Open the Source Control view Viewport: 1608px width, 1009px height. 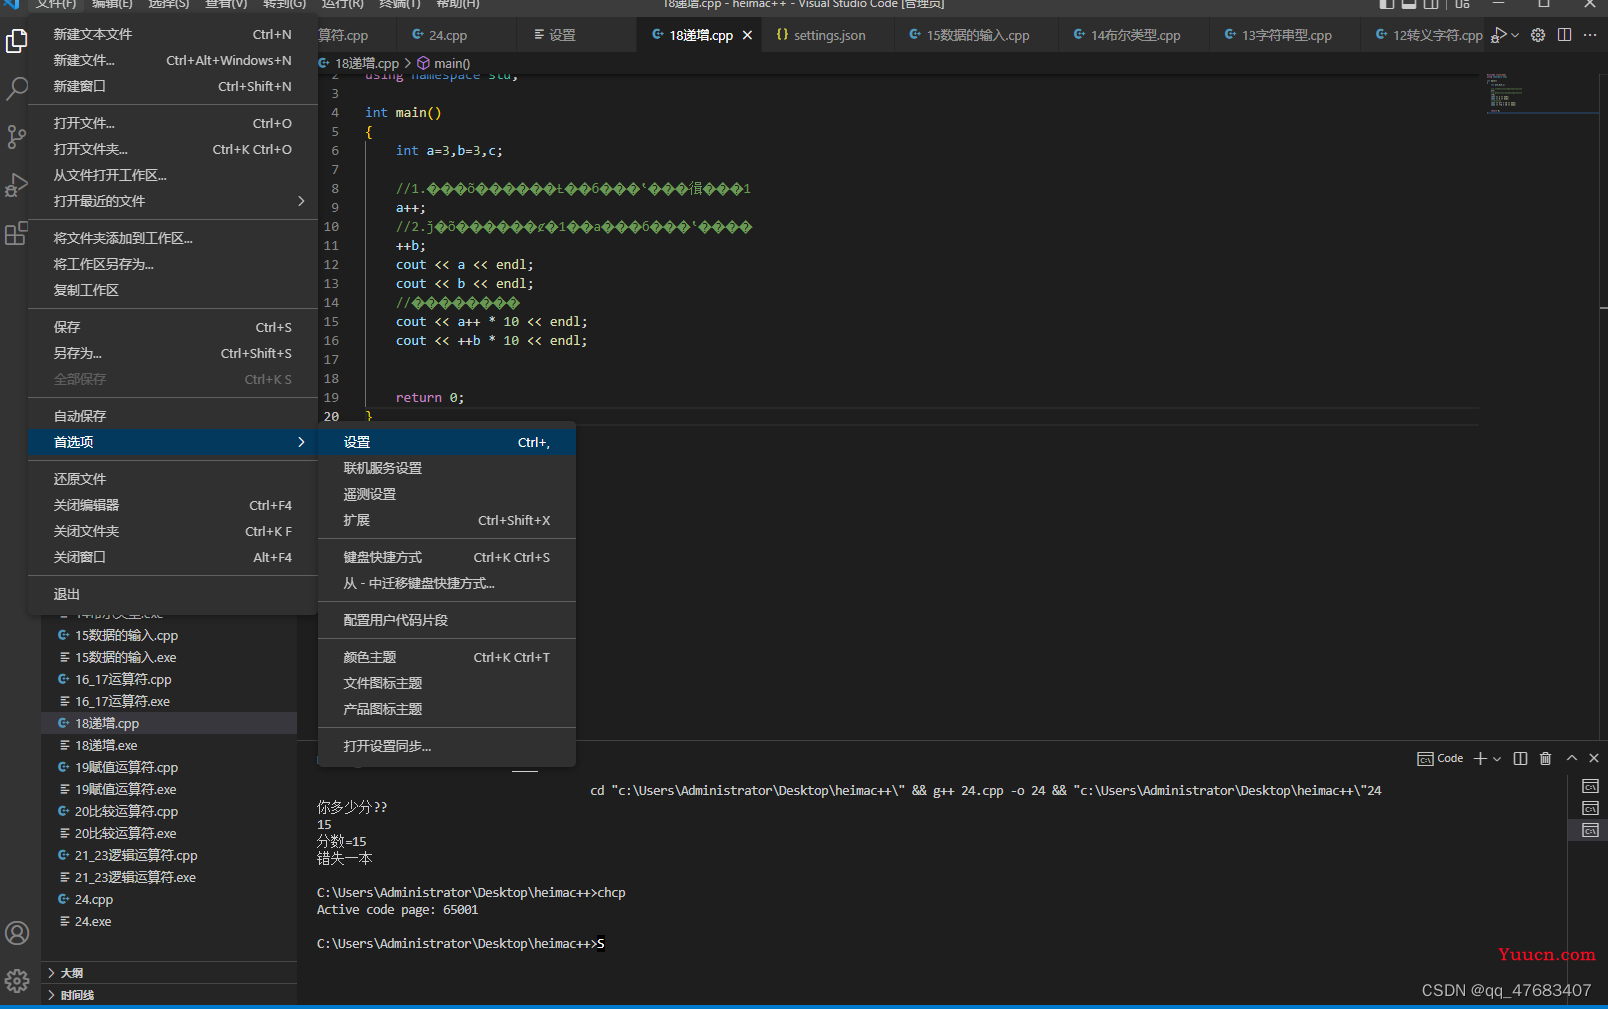17,137
